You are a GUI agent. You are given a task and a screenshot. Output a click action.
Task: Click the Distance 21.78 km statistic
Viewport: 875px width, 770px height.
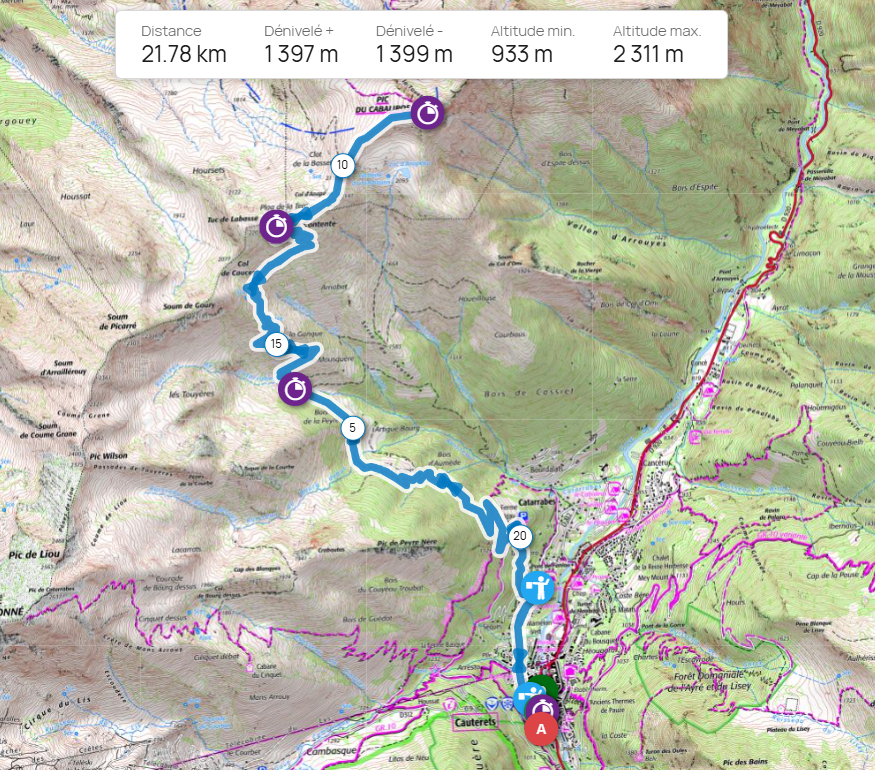(184, 45)
